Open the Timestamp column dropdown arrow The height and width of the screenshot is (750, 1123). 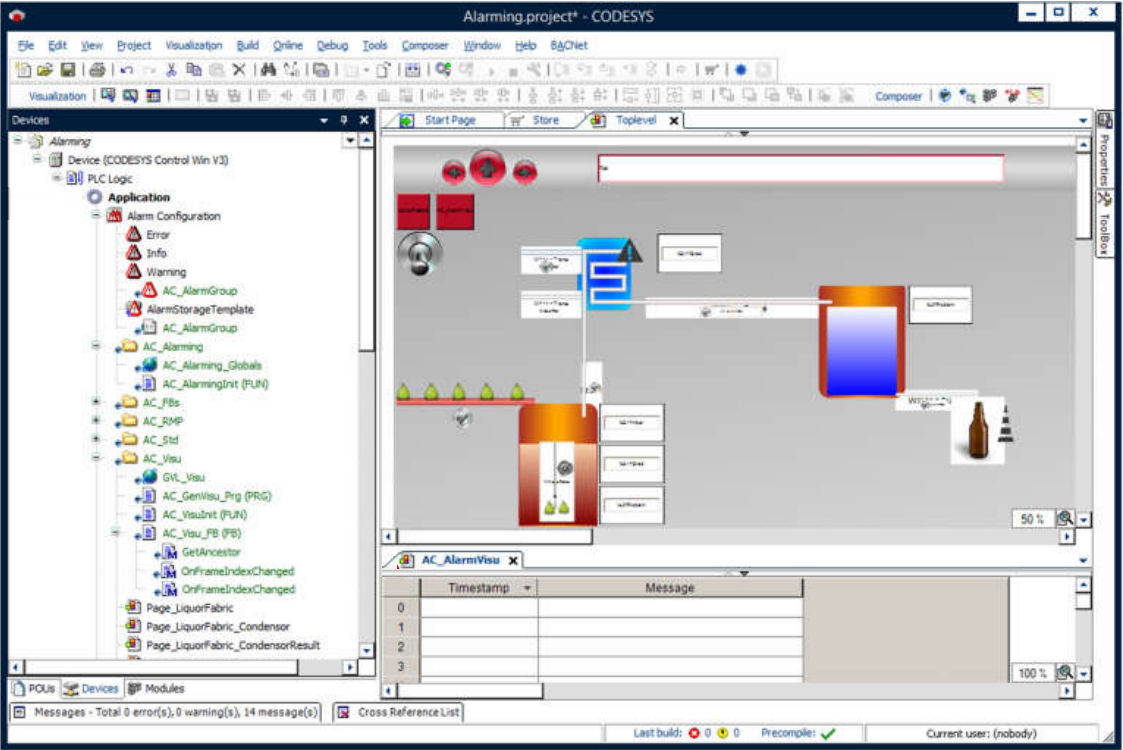[x=527, y=588]
